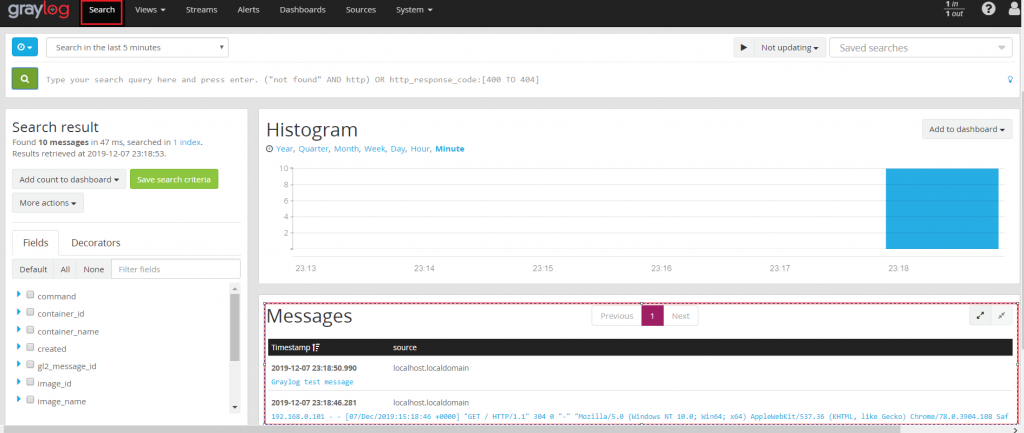Screen dimensions: 1024x433
Task: Toggle the container_name field checkbox
Action: pyautogui.click(x=30, y=330)
